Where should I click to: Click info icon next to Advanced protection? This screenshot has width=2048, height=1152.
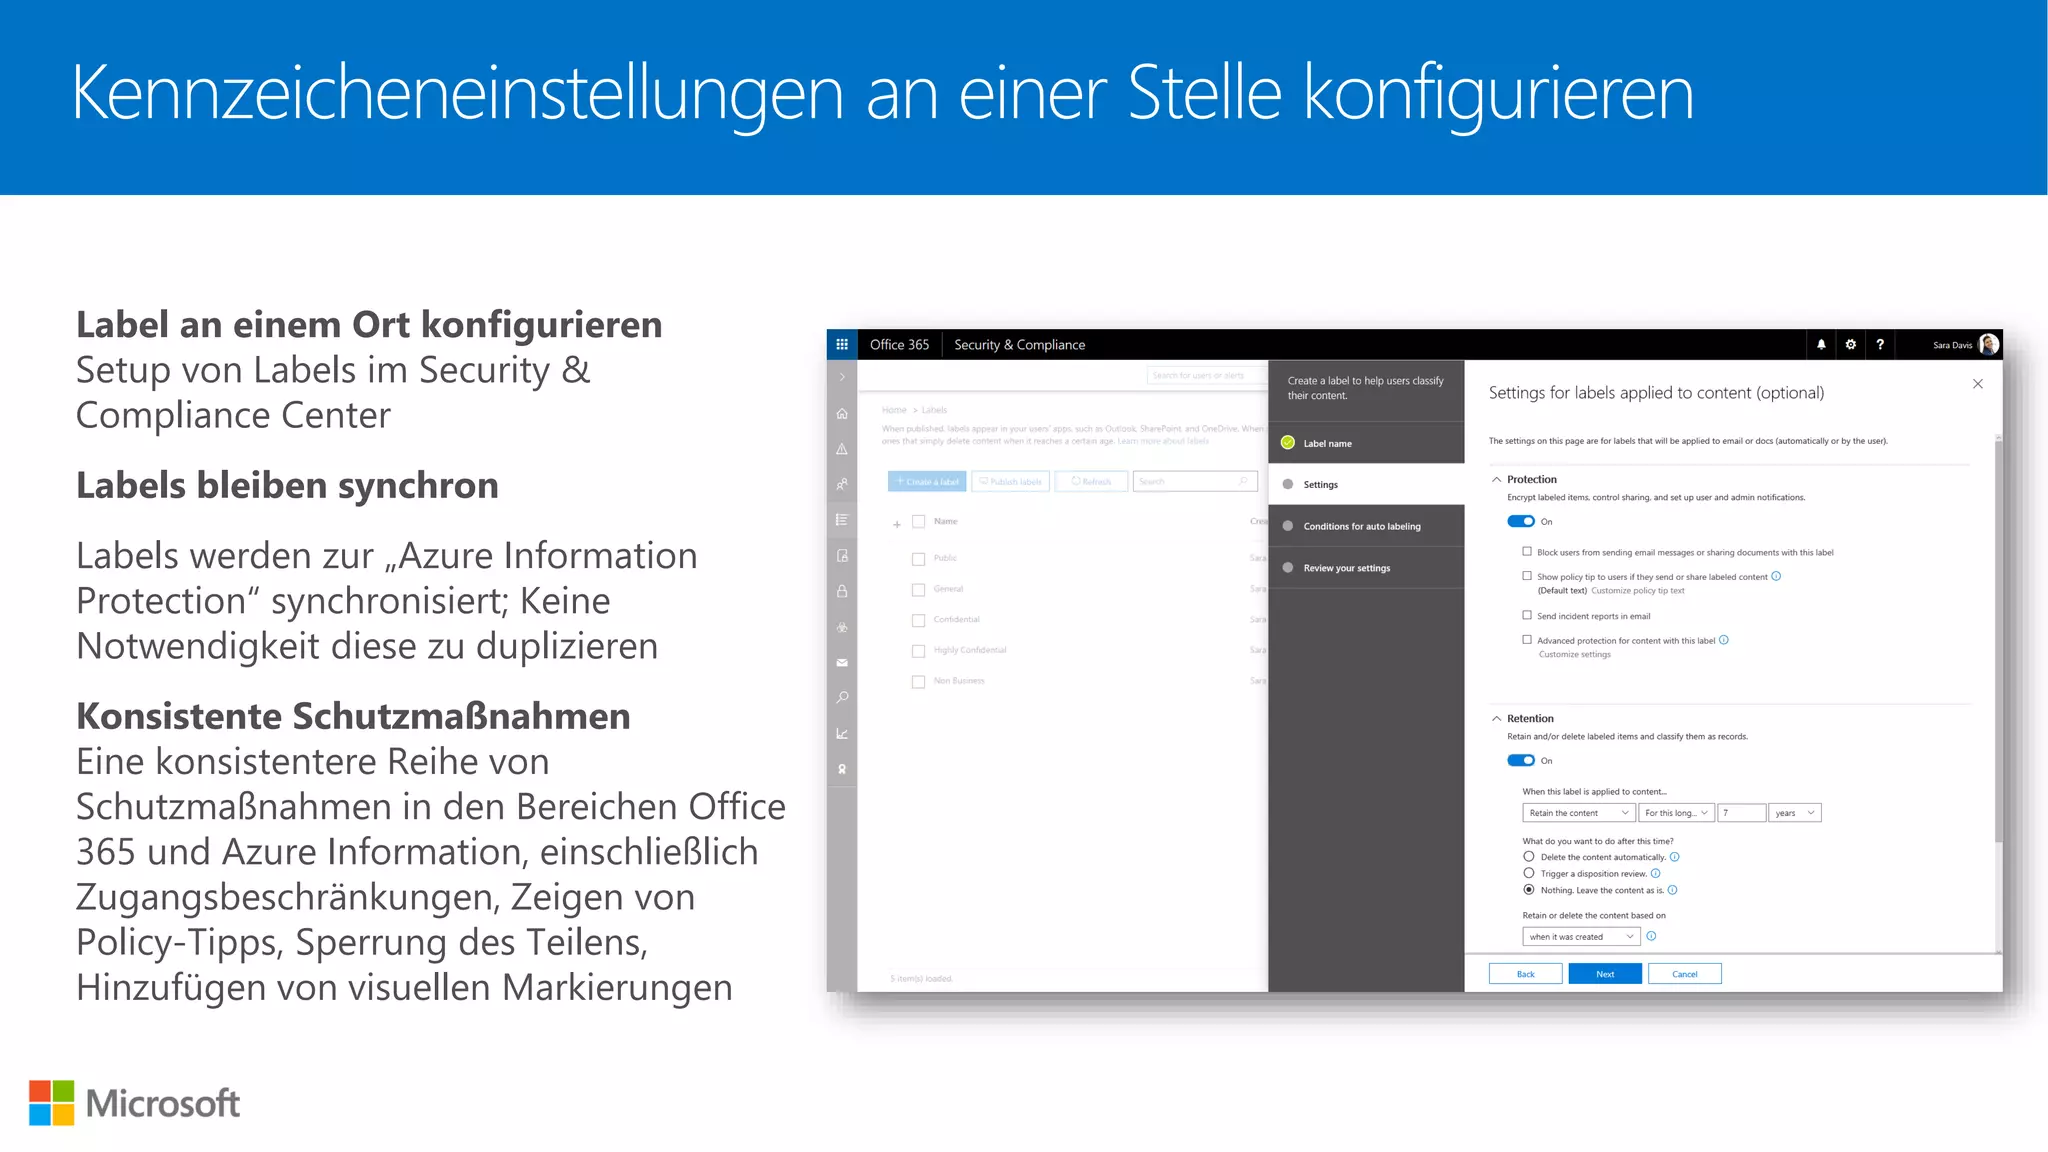click(x=1724, y=640)
